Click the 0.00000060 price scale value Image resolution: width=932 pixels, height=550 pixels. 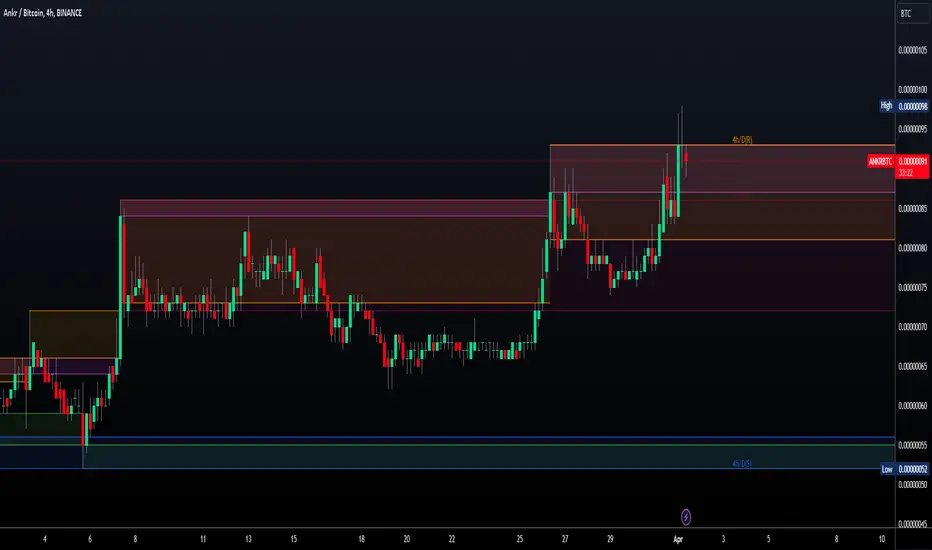912,406
